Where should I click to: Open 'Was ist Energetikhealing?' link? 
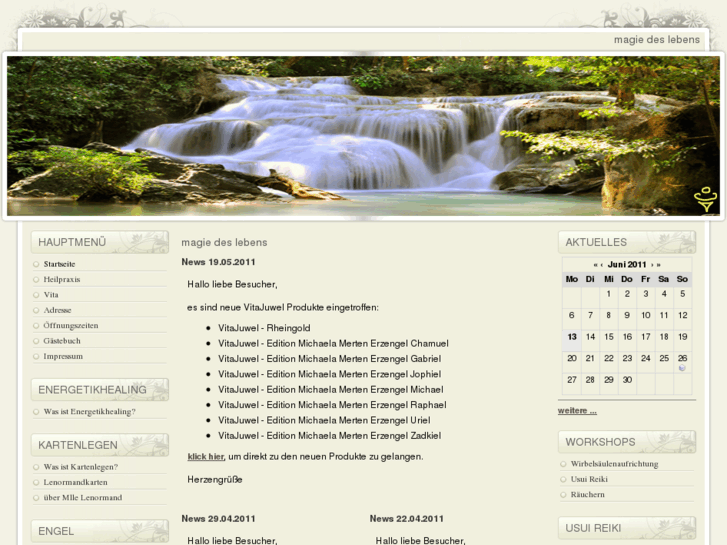tap(89, 411)
